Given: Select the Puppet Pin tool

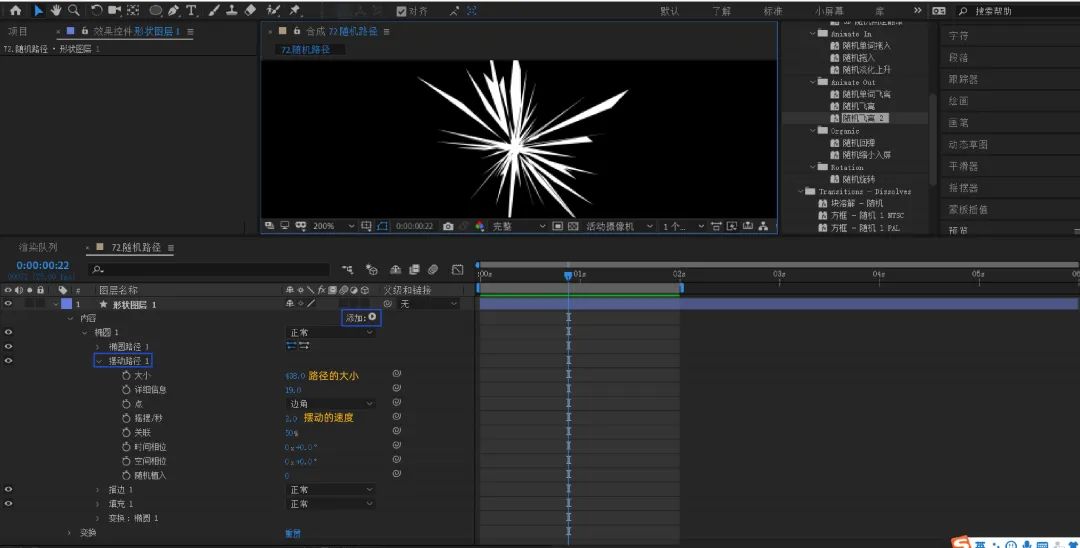Looking at the screenshot, I should (295, 10).
